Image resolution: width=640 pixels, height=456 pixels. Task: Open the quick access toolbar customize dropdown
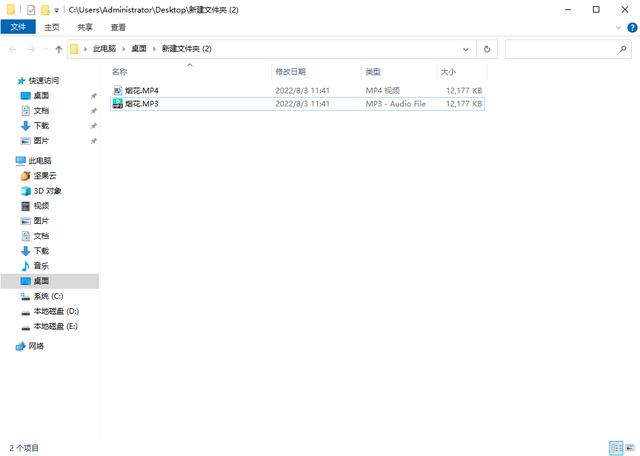pos(56,10)
